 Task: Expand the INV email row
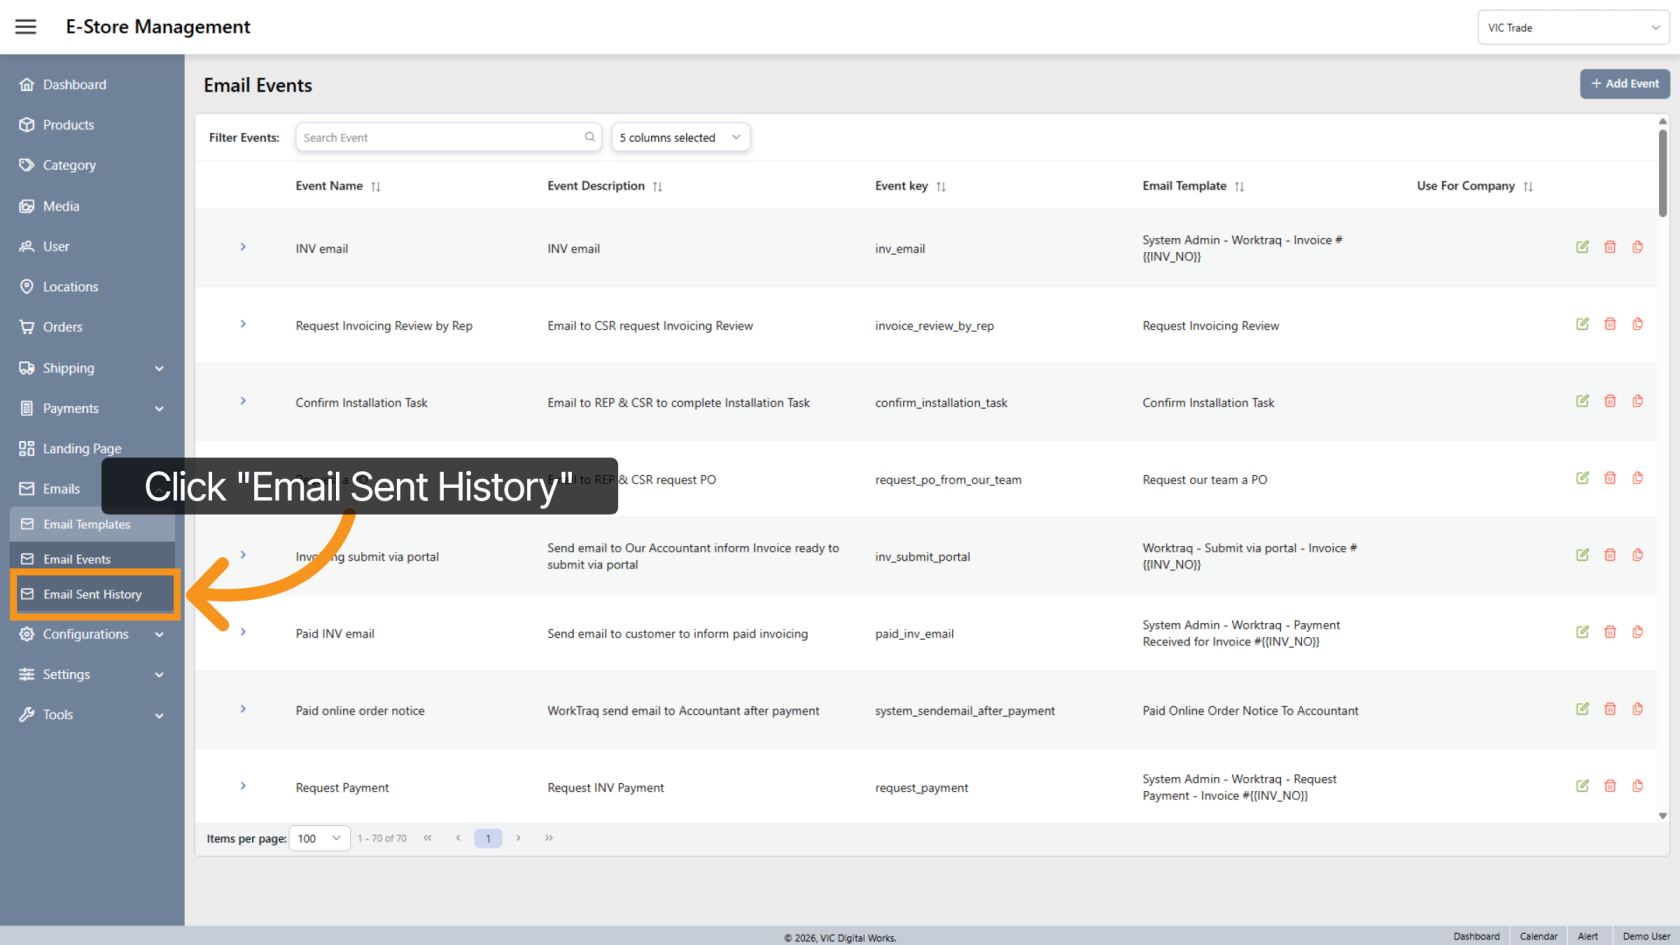pos(243,247)
